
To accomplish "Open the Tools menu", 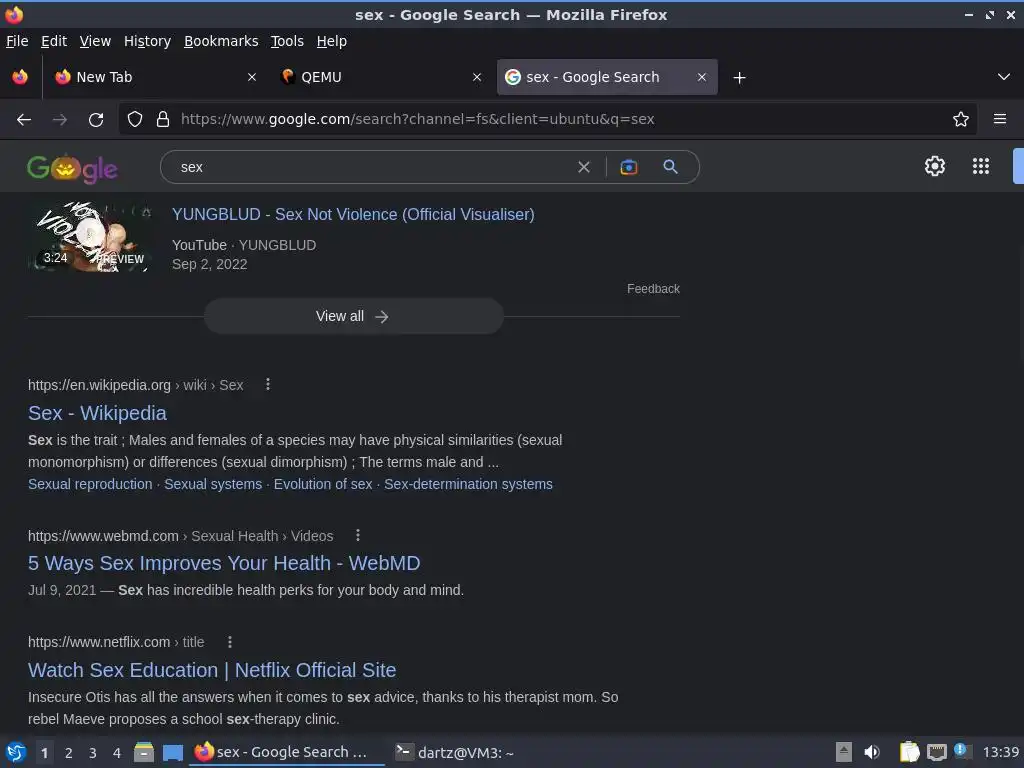I will 287,41.
